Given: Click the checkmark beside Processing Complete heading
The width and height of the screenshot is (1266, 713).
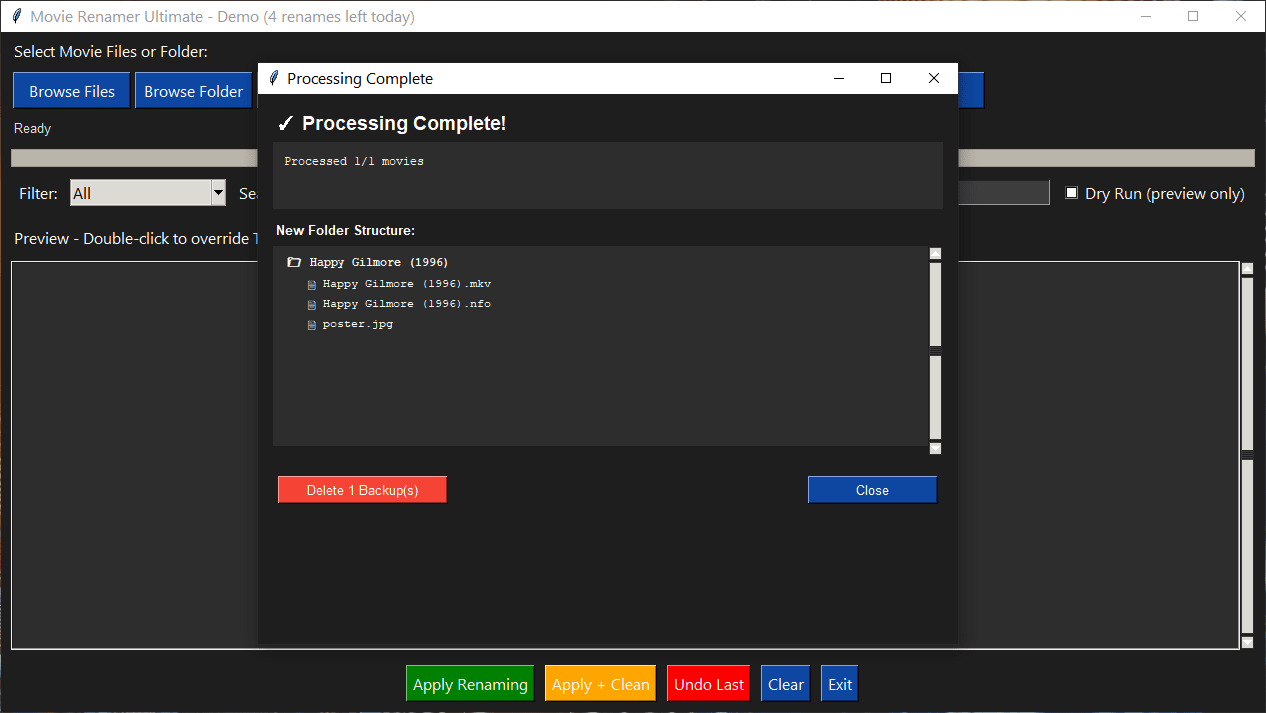Looking at the screenshot, I should coord(285,123).
